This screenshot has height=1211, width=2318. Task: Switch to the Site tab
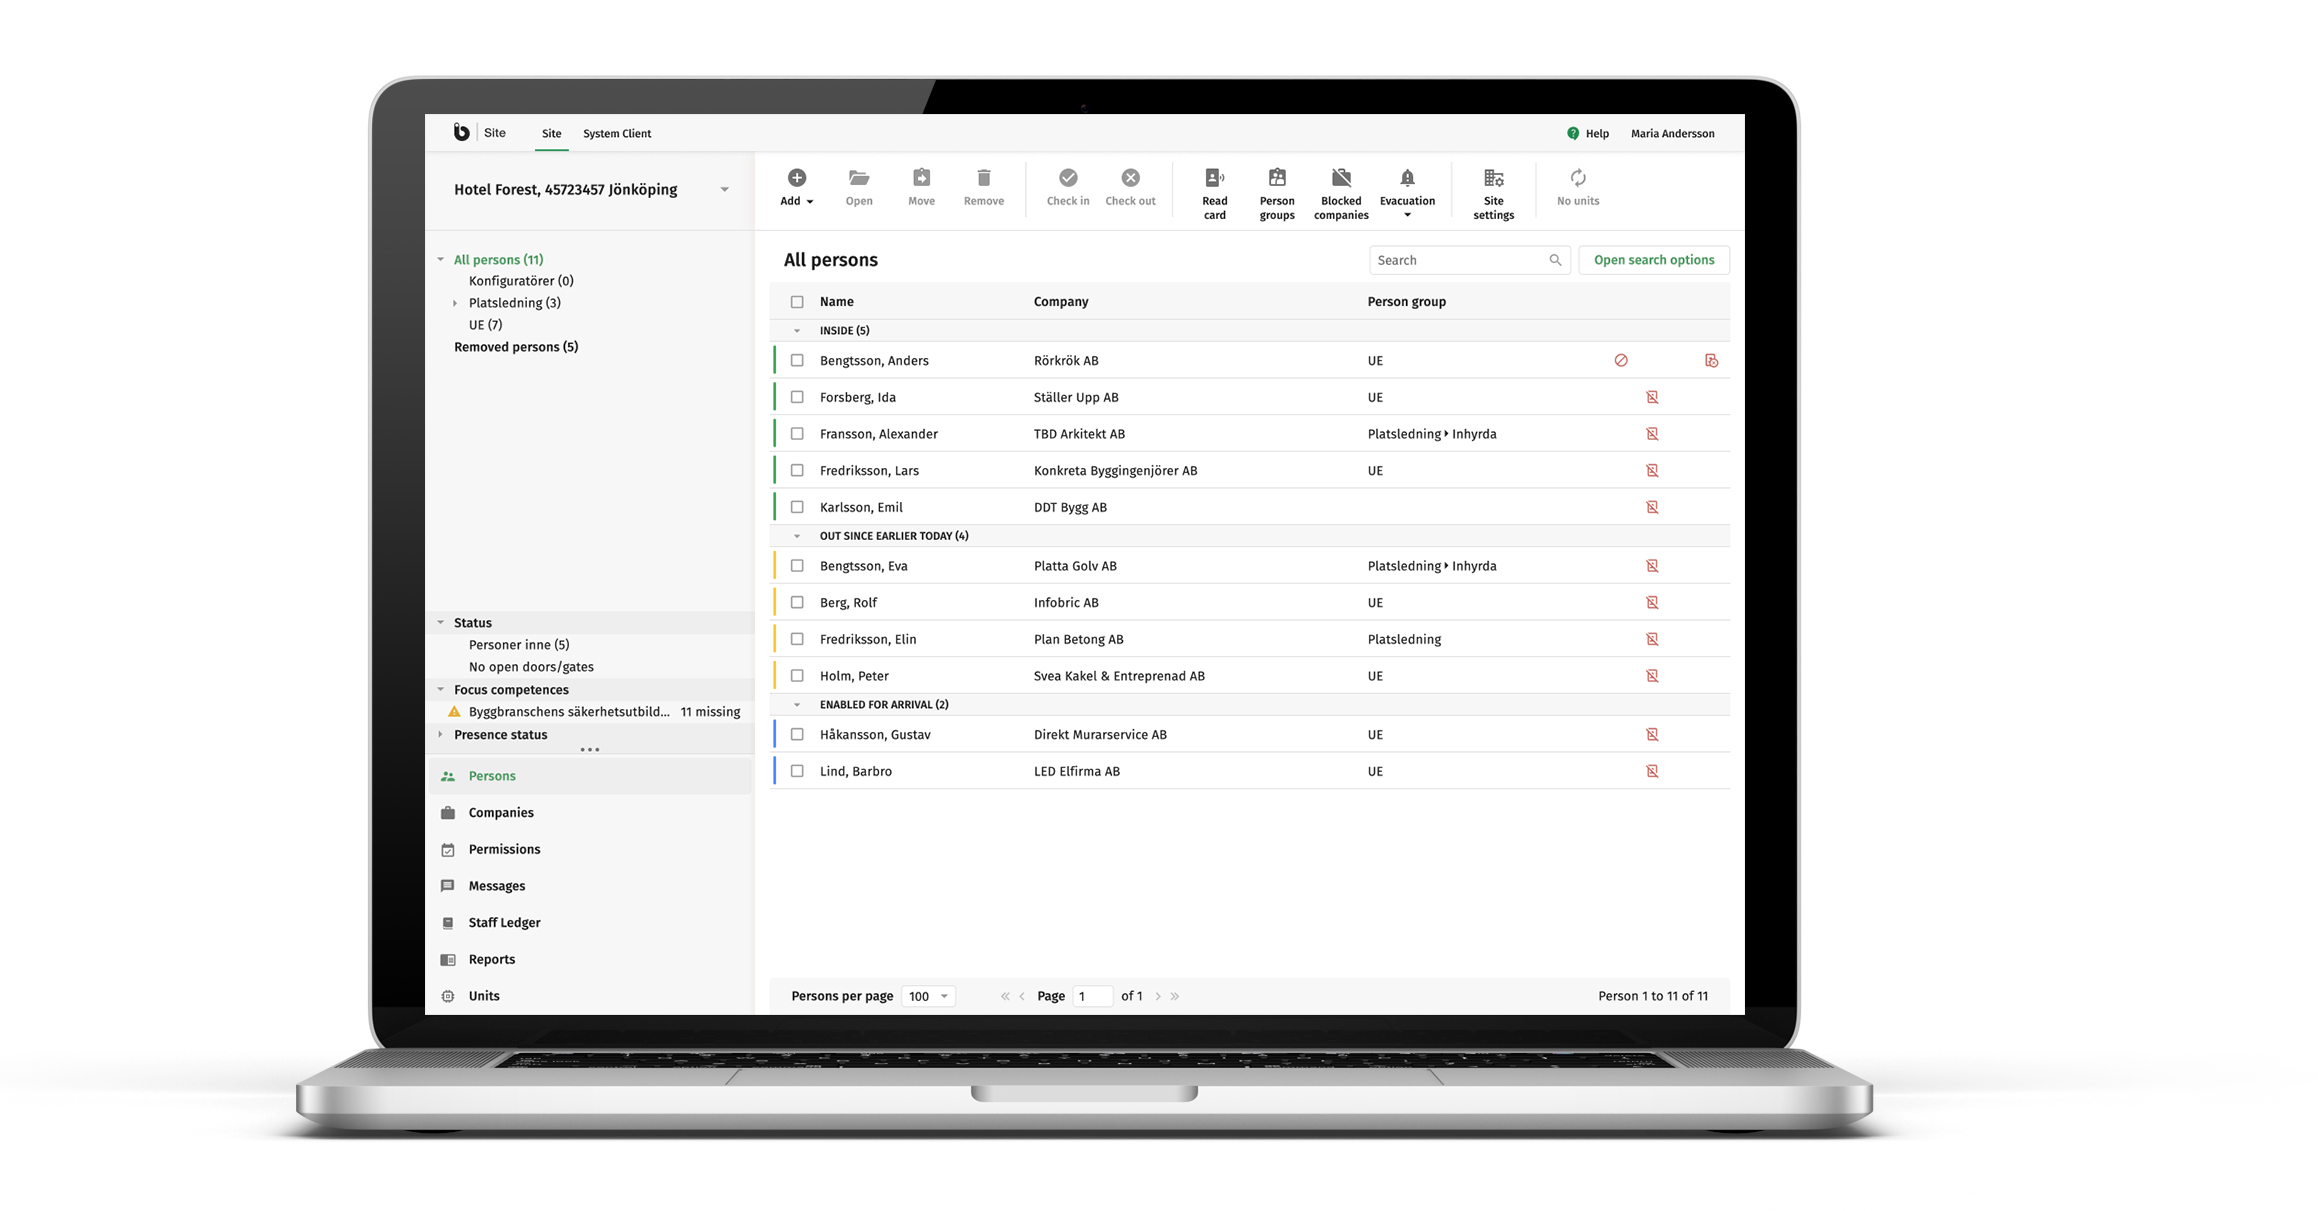pos(552,133)
